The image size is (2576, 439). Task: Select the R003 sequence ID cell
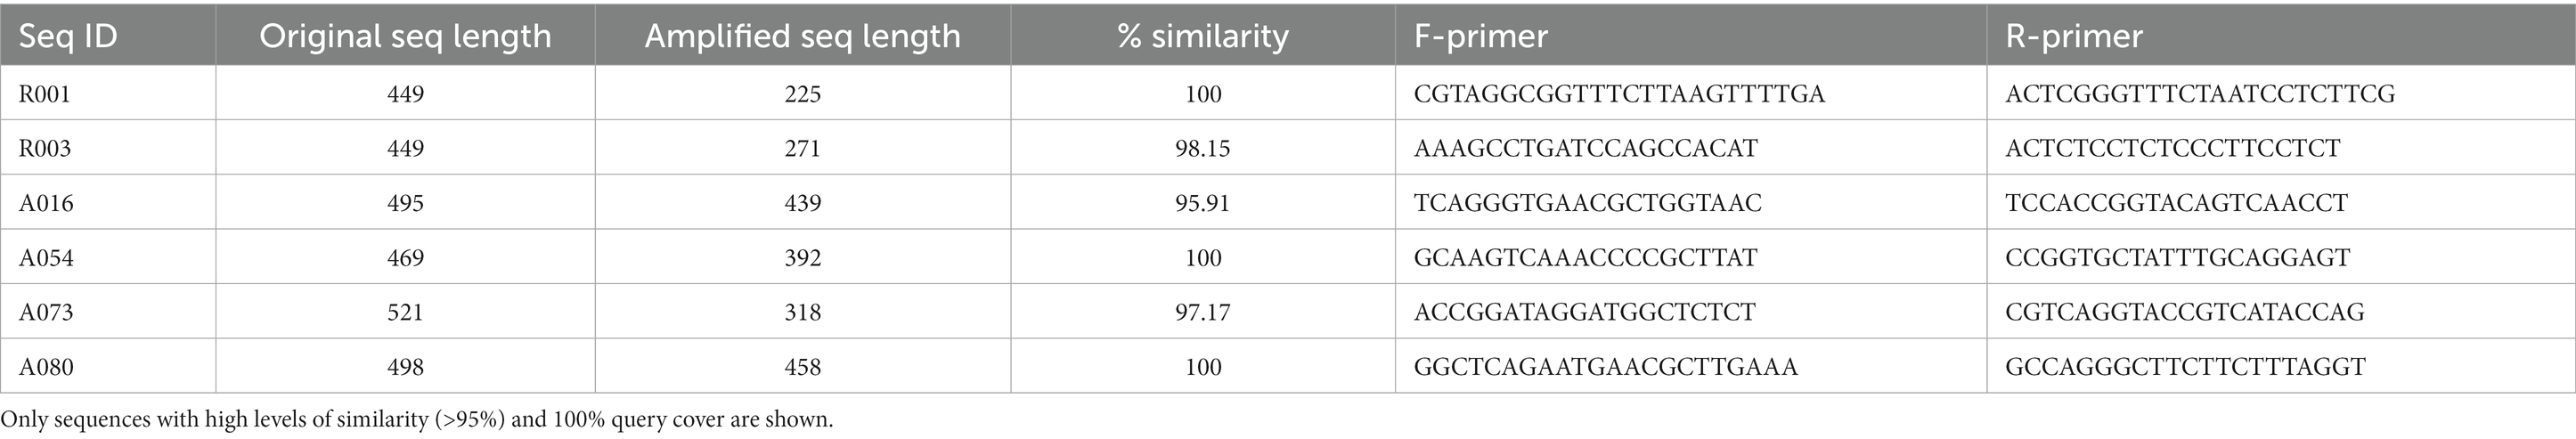(108, 148)
